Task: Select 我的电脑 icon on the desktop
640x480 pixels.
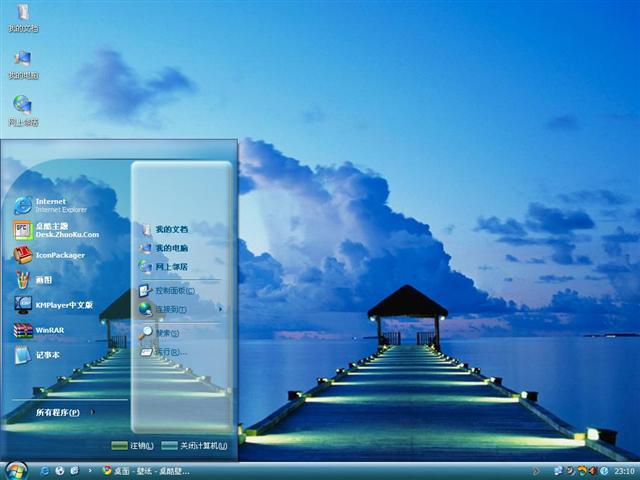Action: tap(23, 65)
